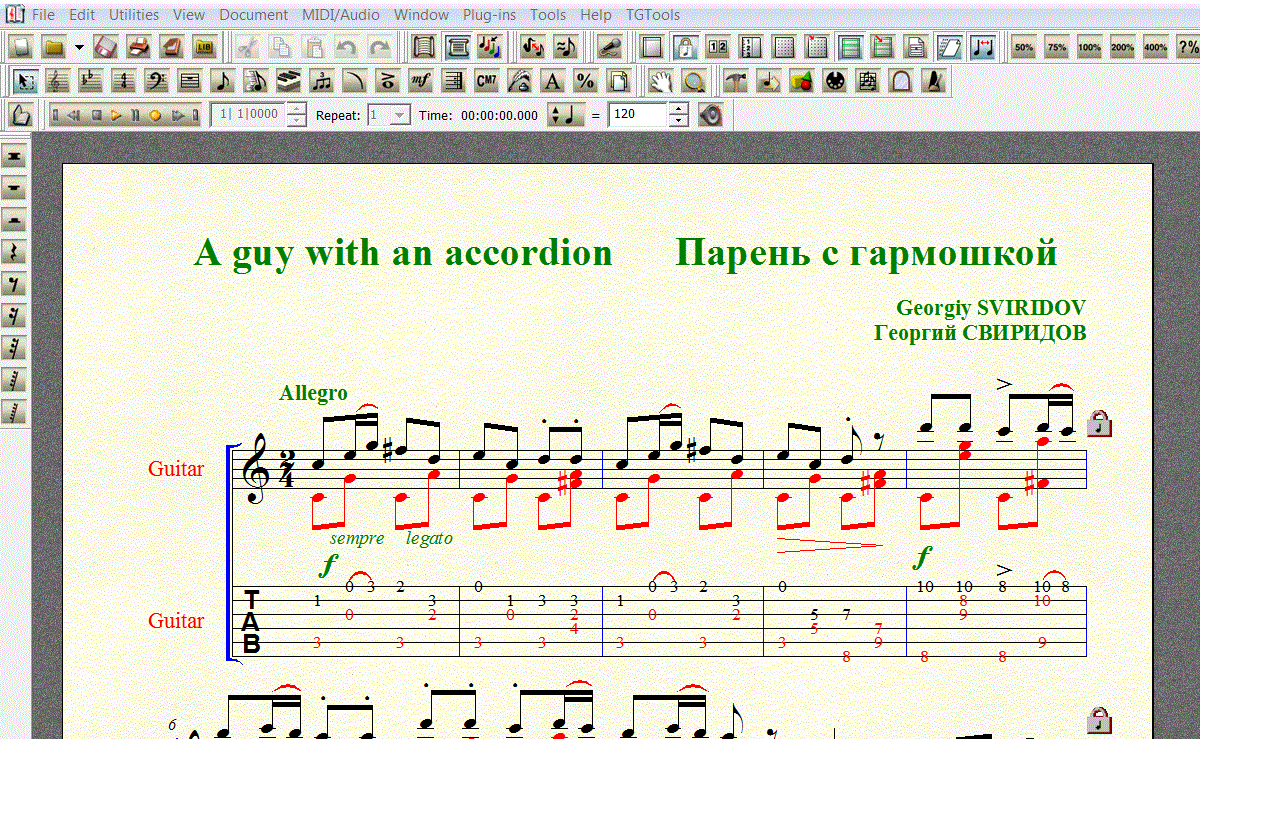This screenshot has height=817, width=1274.
Task: Open the tempo note duration selector
Action: pos(566,115)
